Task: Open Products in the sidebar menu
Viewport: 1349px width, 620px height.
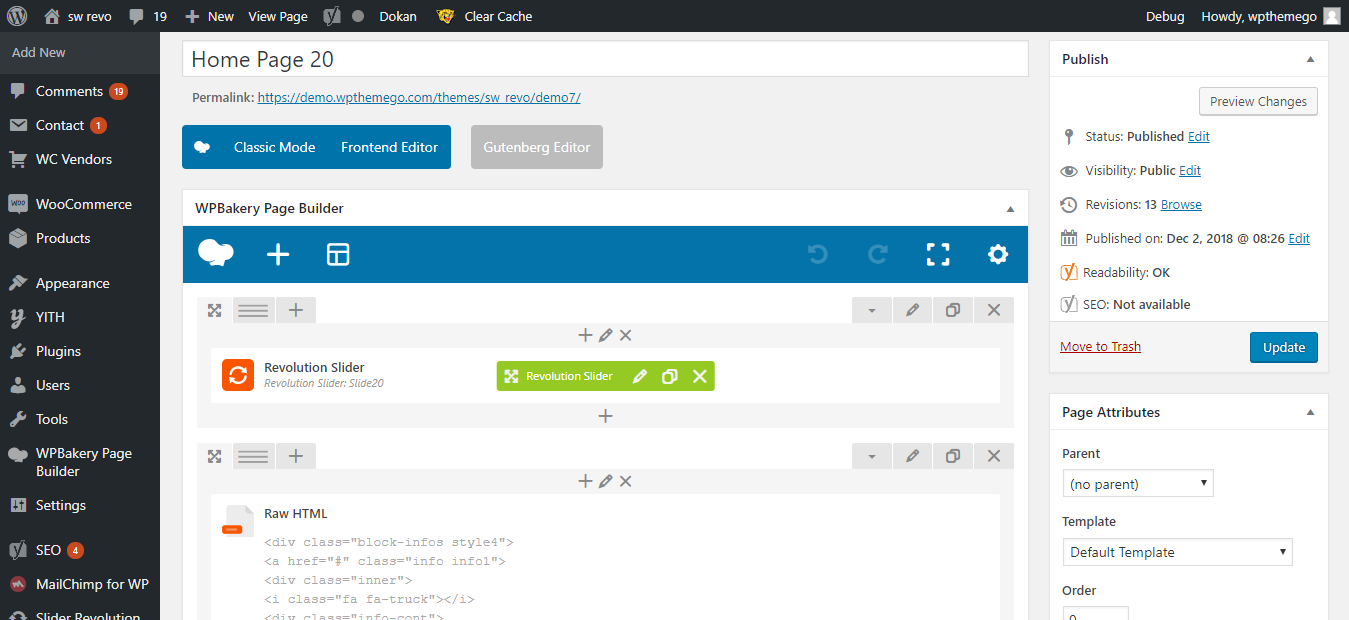Action: 63,238
